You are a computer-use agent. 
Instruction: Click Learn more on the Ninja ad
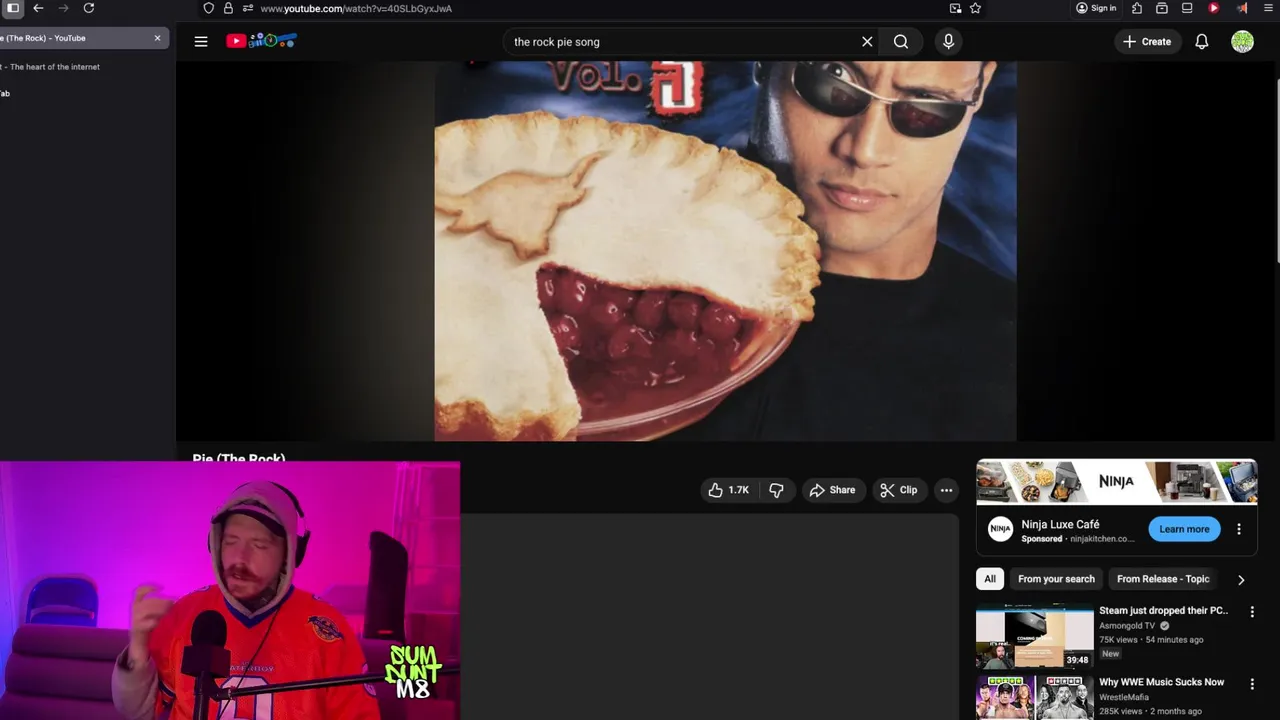(1184, 529)
